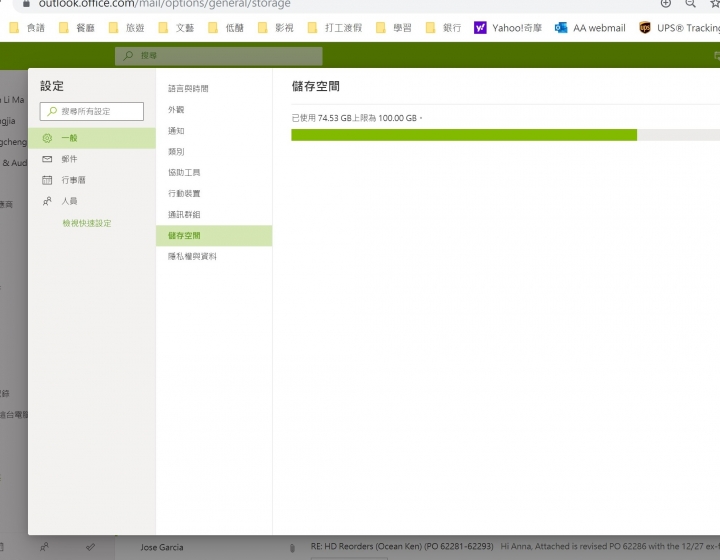Open the 行動裝置 settings page

[214, 194]
